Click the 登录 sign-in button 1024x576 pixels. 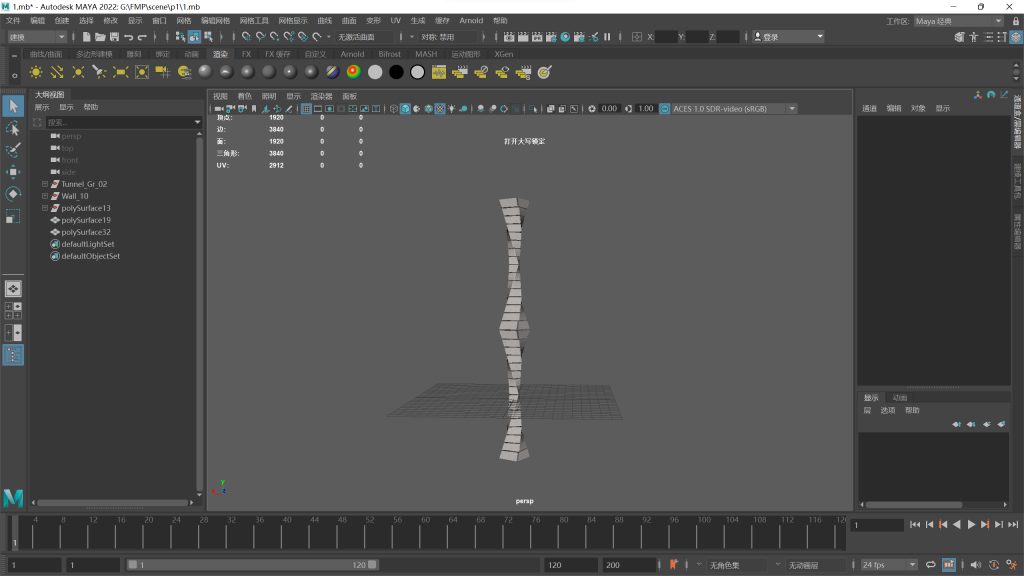(792, 37)
